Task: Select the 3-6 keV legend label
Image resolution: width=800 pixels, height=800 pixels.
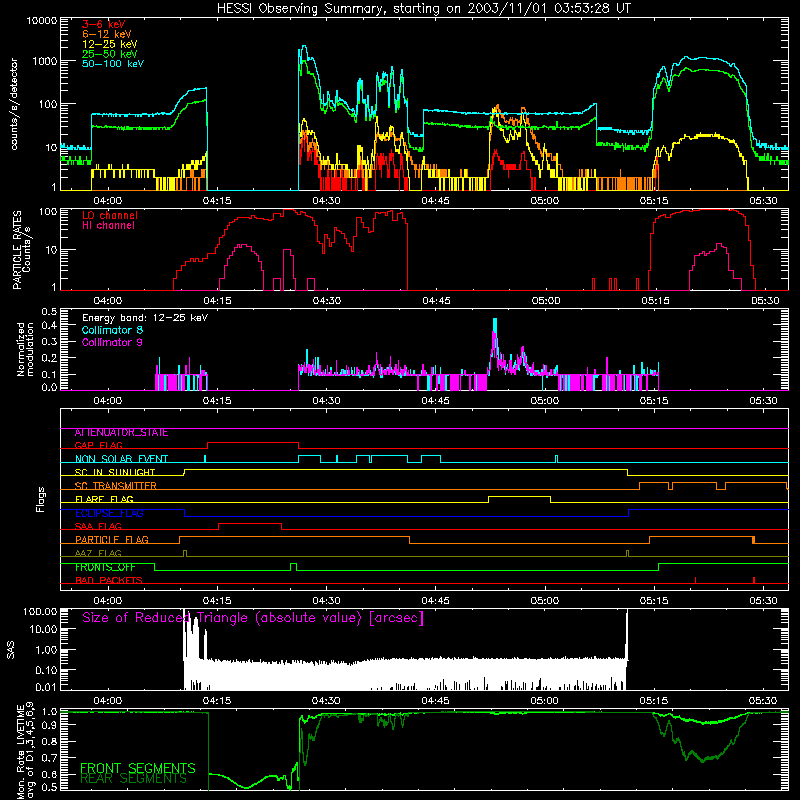Action: (x=104, y=24)
